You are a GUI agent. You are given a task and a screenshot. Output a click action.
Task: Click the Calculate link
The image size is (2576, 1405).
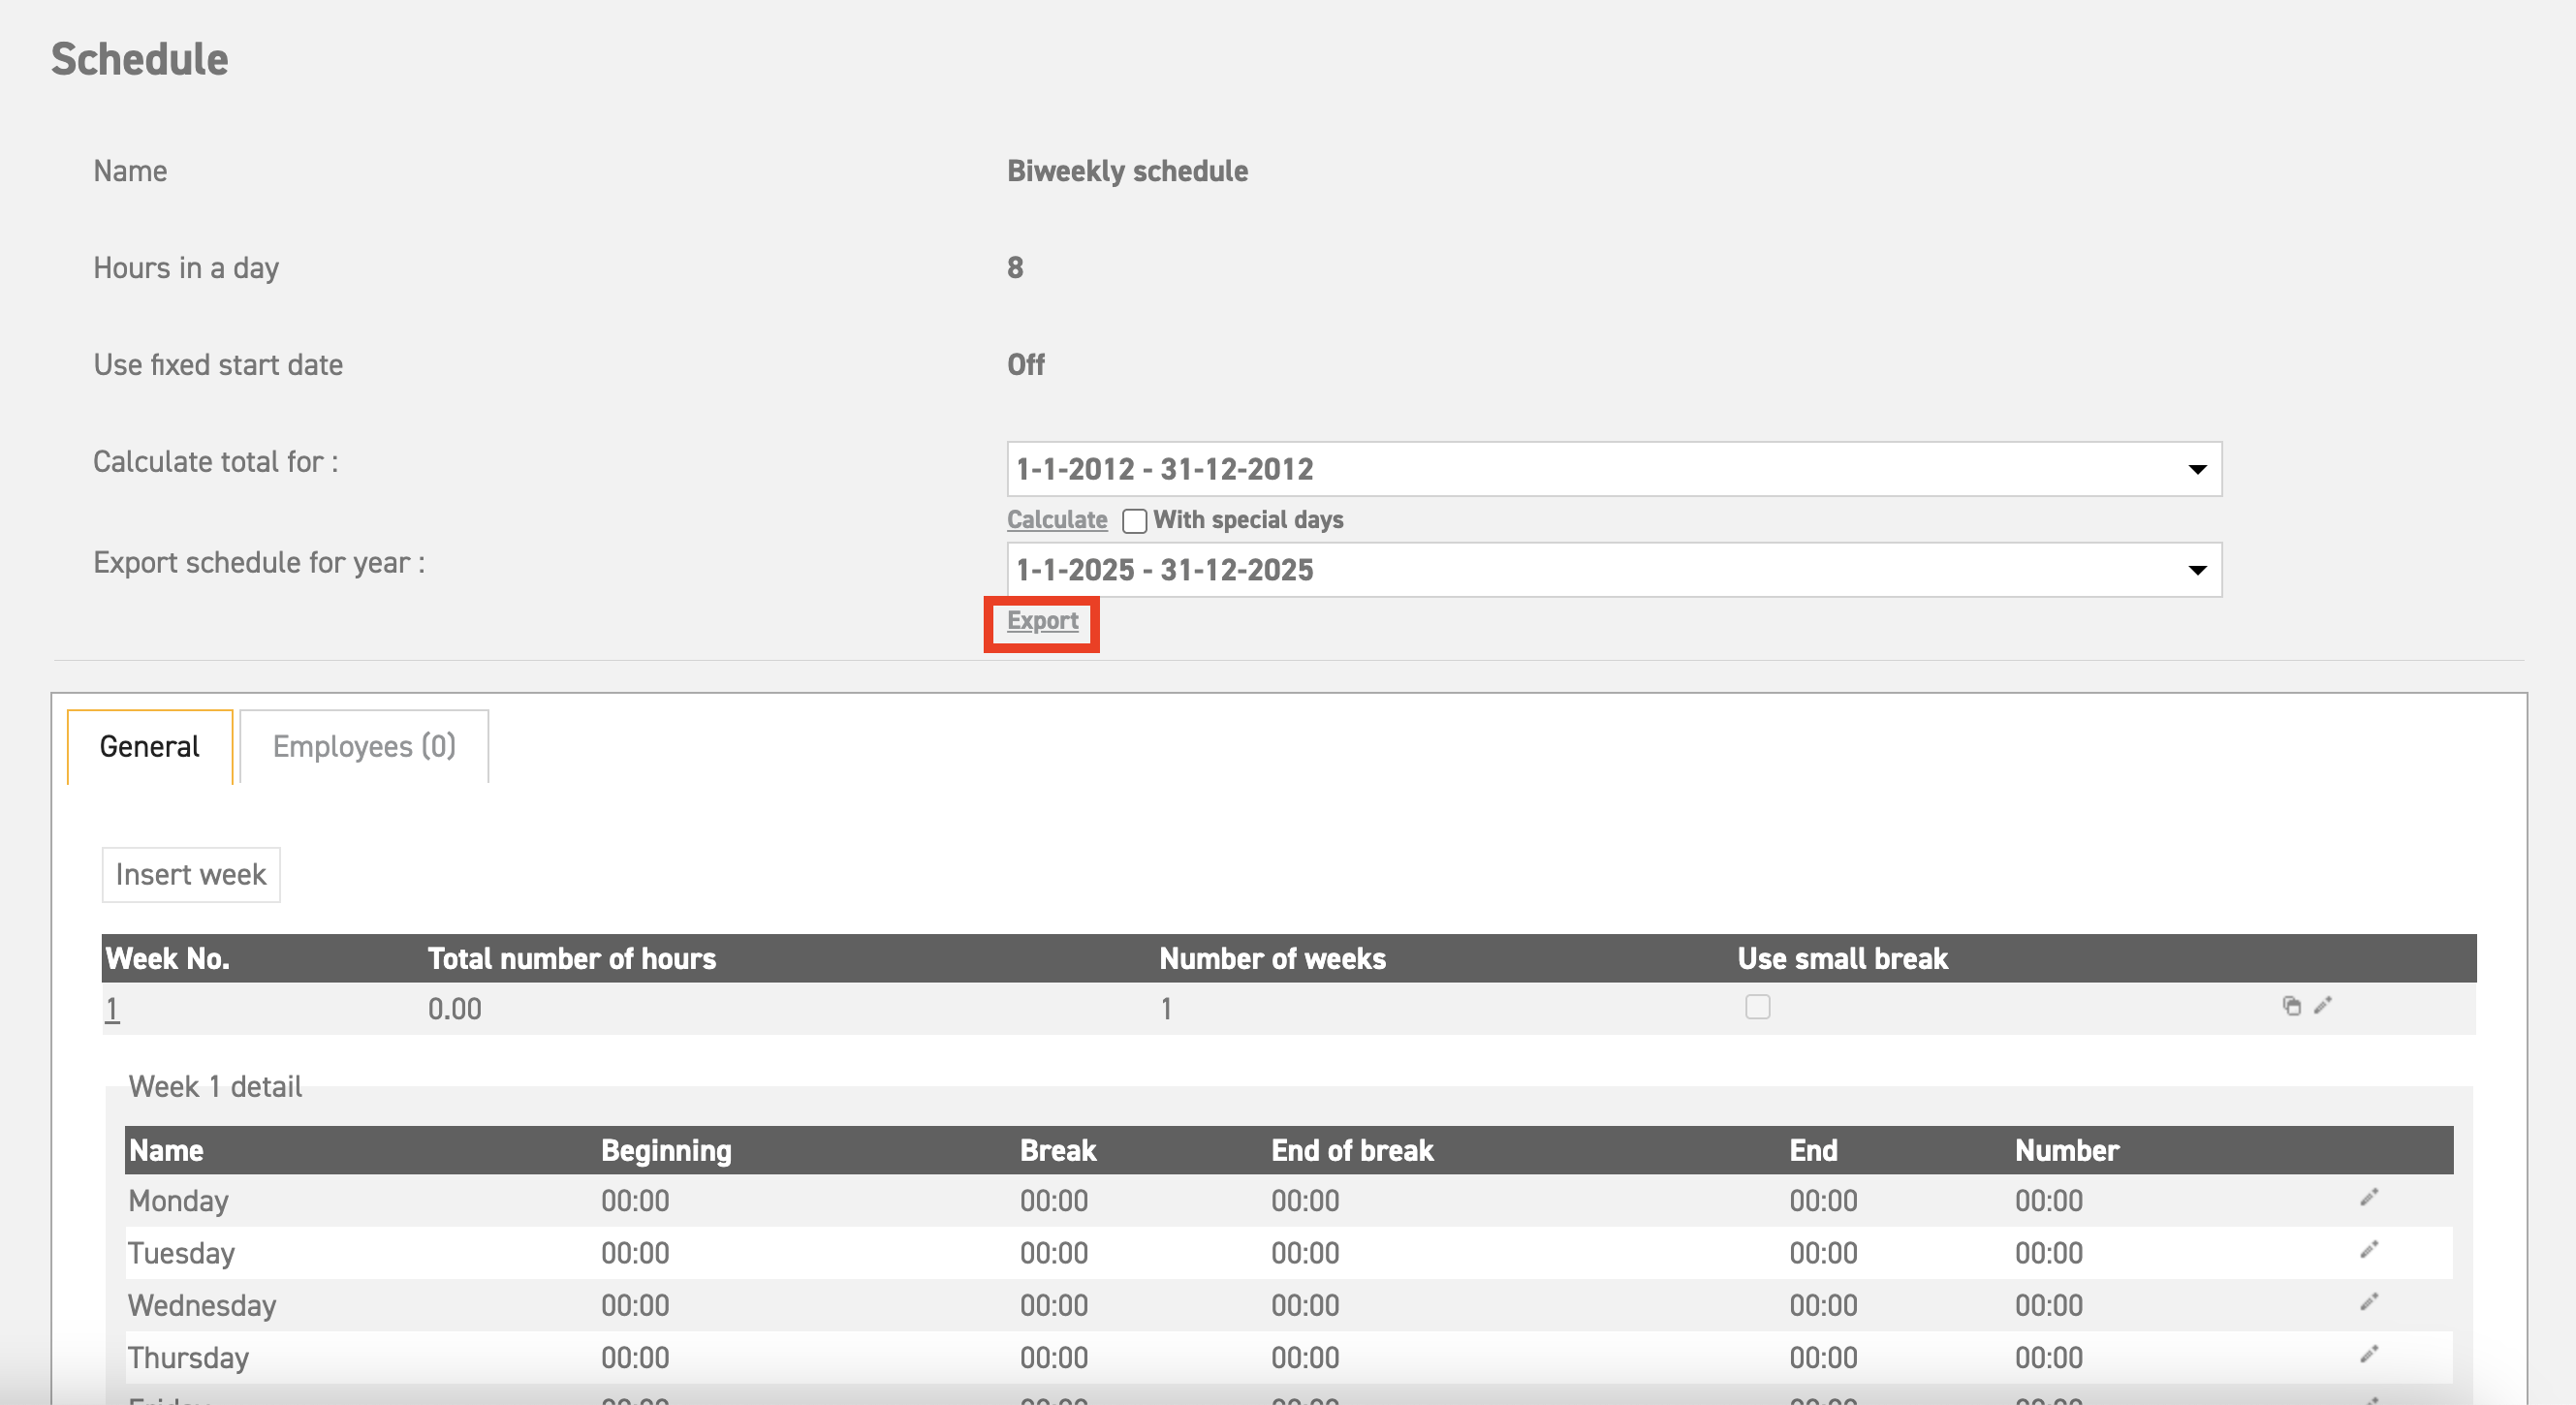point(1057,520)
